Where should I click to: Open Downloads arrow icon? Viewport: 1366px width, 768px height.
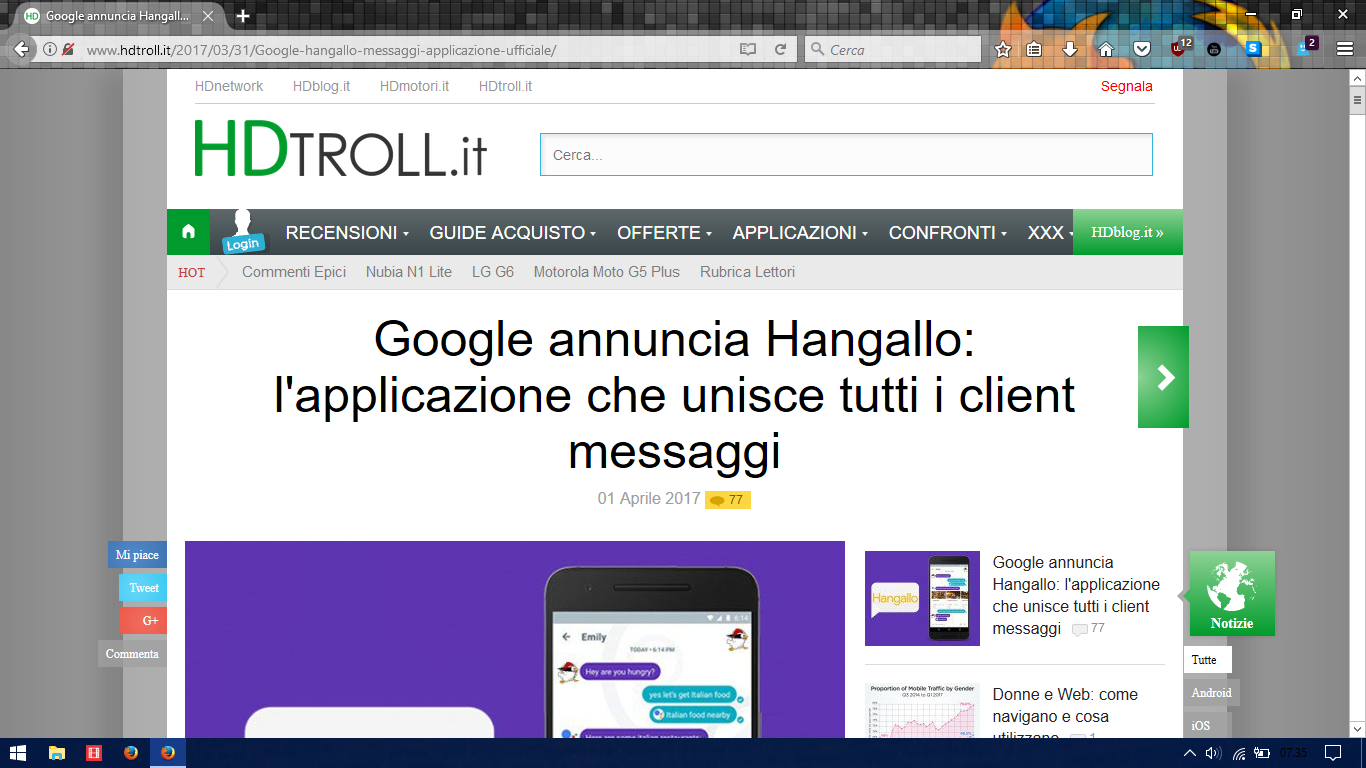pos(1069,49)
